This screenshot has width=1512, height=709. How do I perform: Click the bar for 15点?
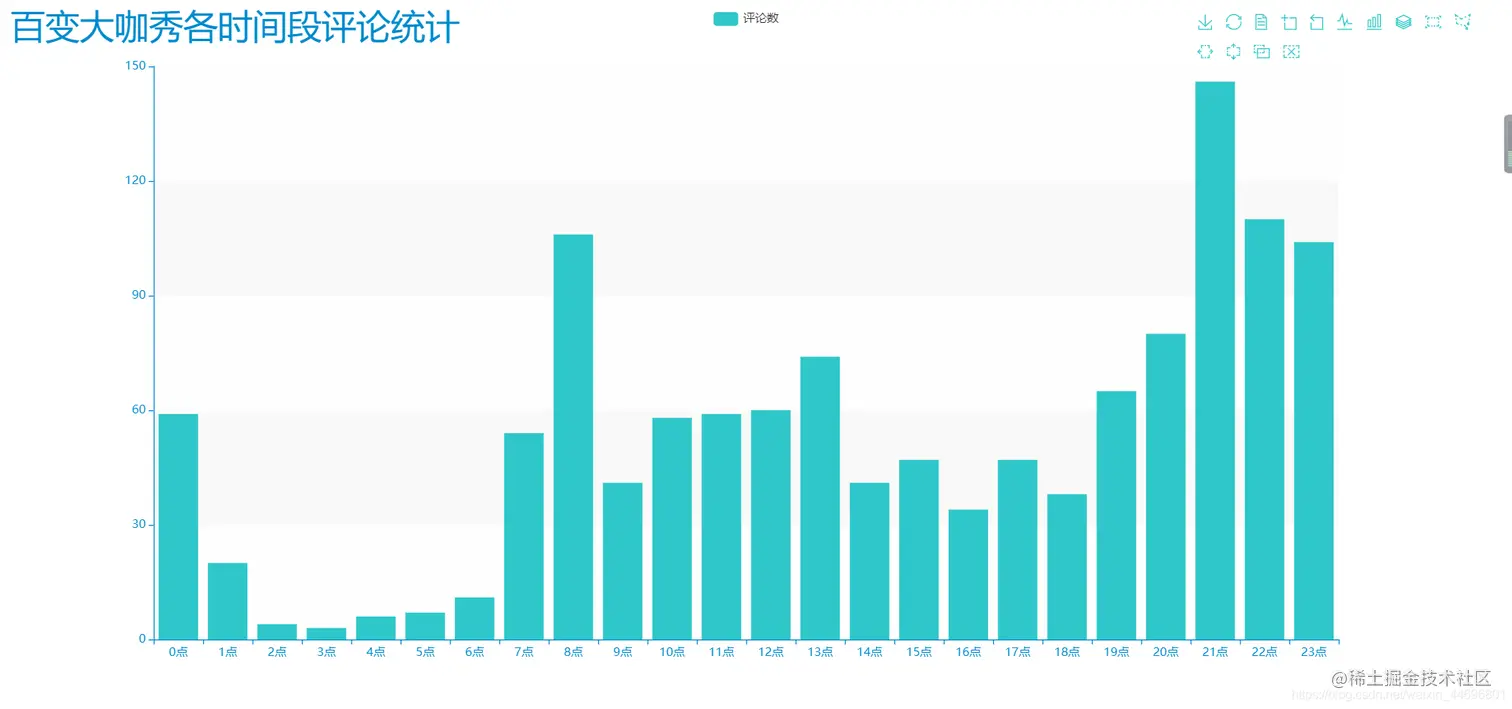click(919, 549)
